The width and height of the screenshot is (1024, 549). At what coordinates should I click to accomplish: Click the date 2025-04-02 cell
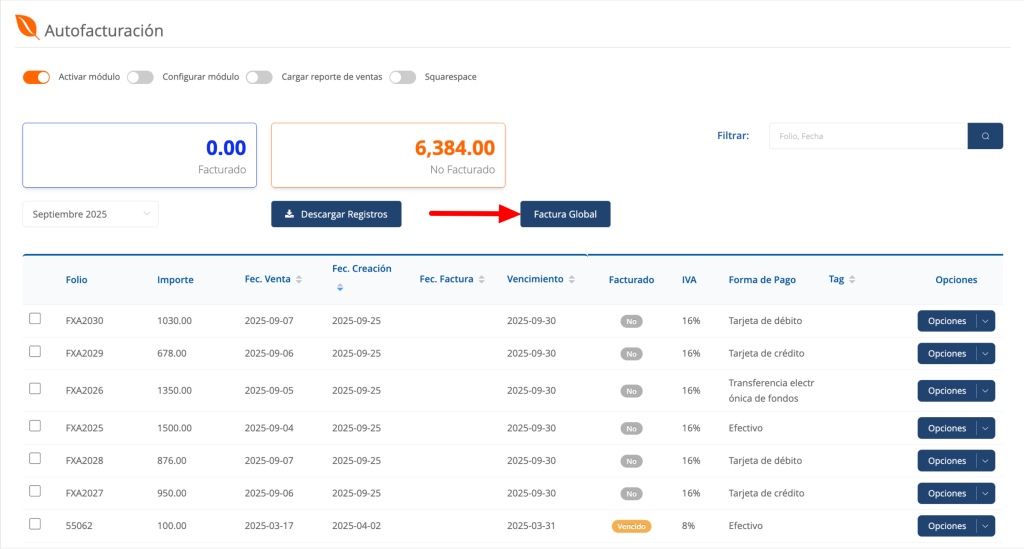pos(357,525)
